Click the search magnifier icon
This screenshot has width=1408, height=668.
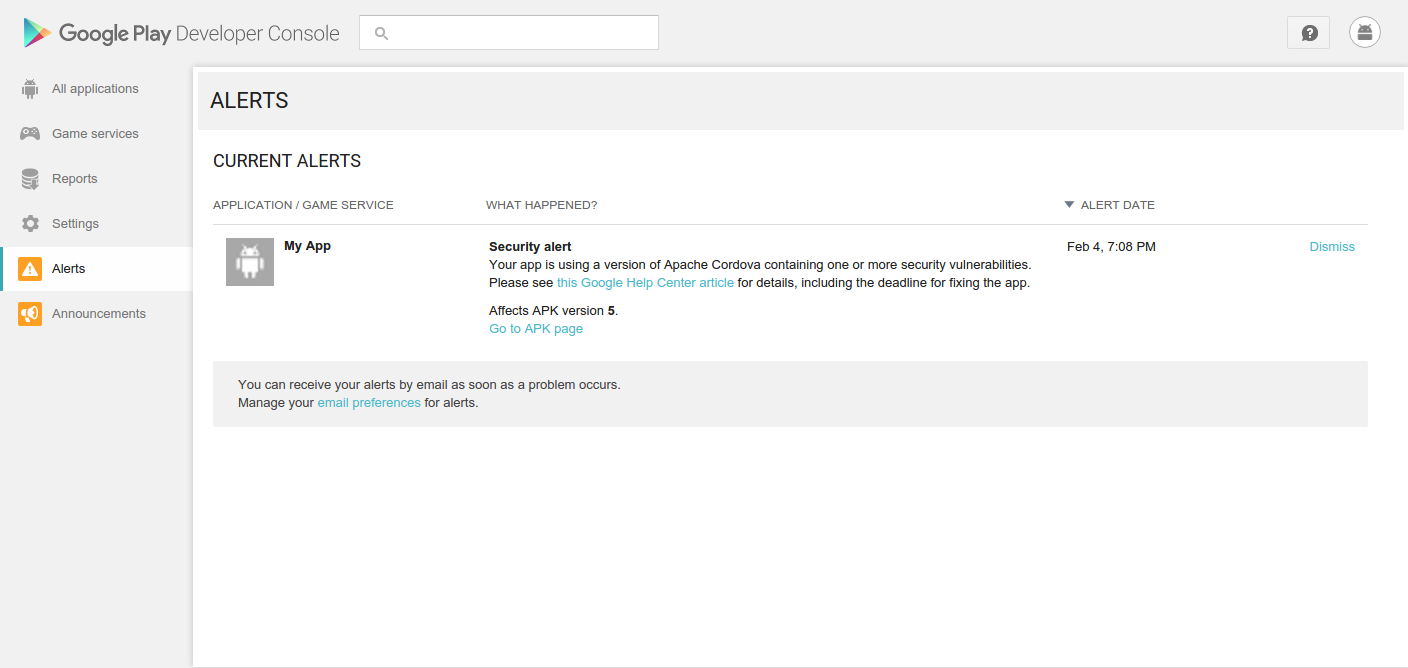[381, 33]
